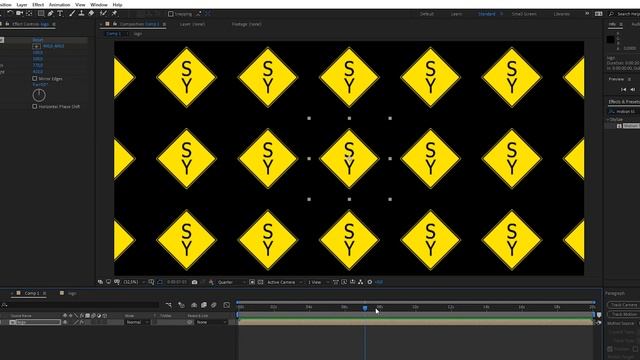This screenshot has width=640, height=360.
Task: Click the logo layer bar in timeline
Action: 415,322
